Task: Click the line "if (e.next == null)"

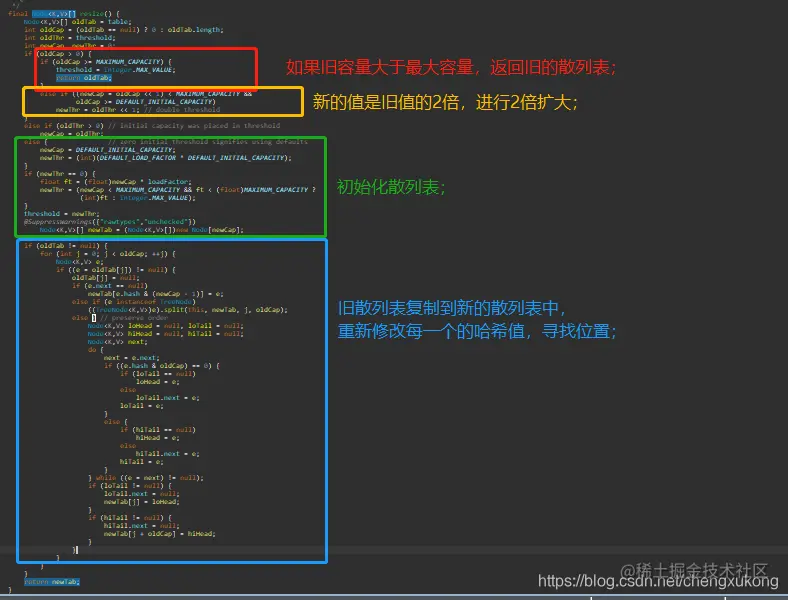Action: click(x=110, y=286)
